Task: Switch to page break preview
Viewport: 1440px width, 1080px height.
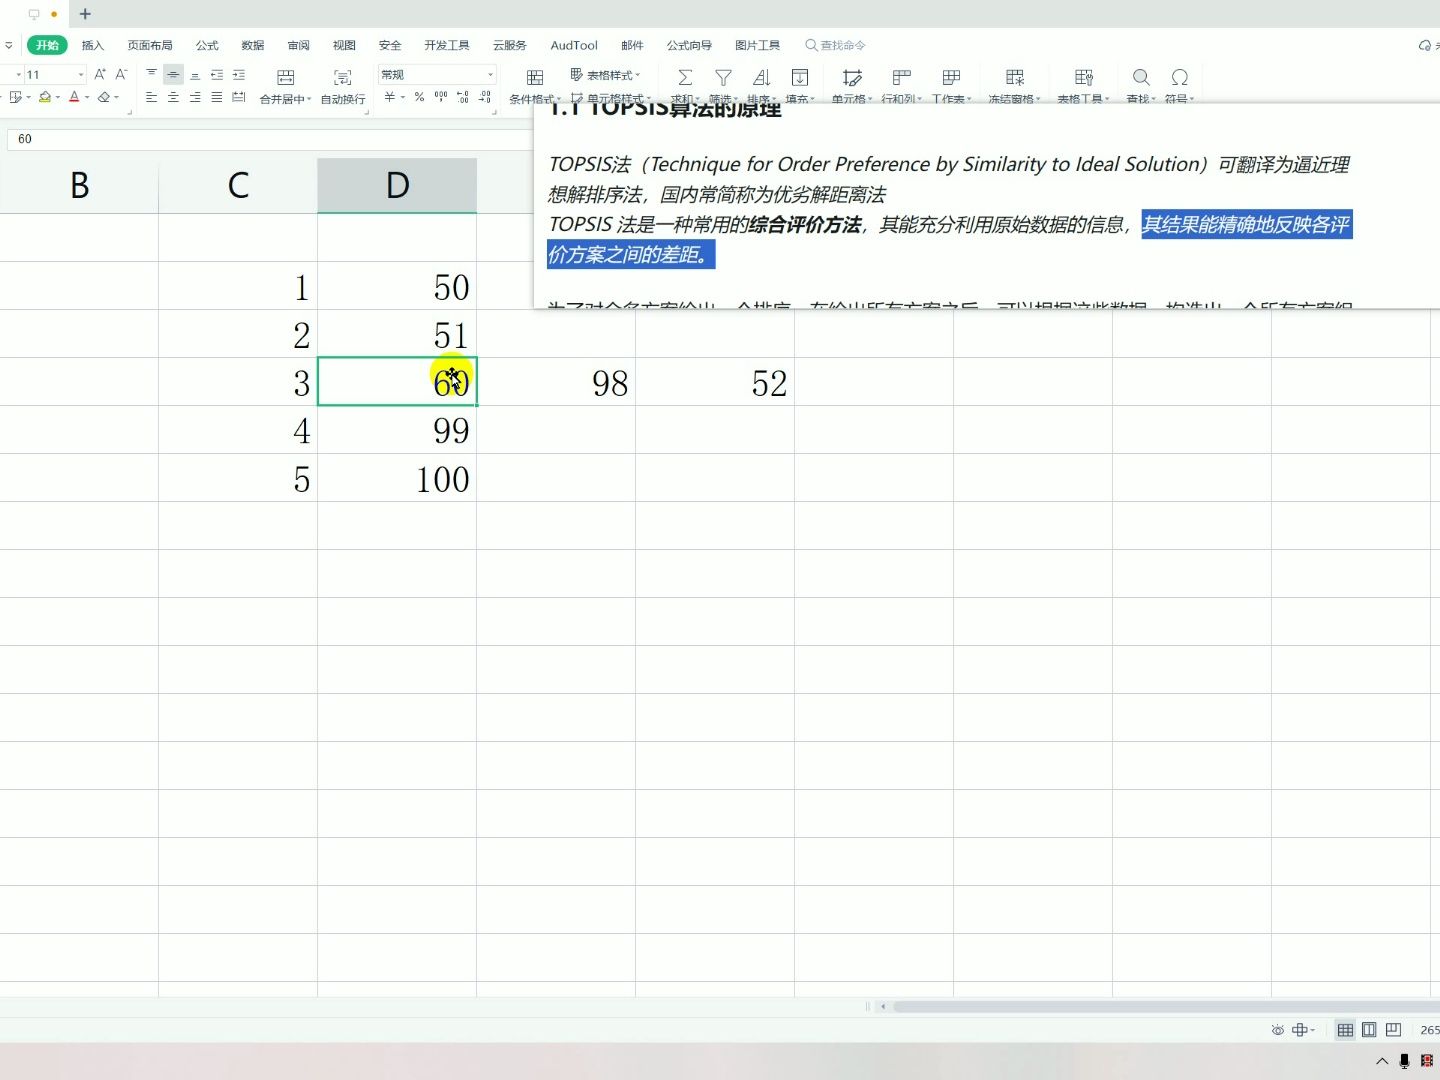Action: (x=1393, y=1030)
